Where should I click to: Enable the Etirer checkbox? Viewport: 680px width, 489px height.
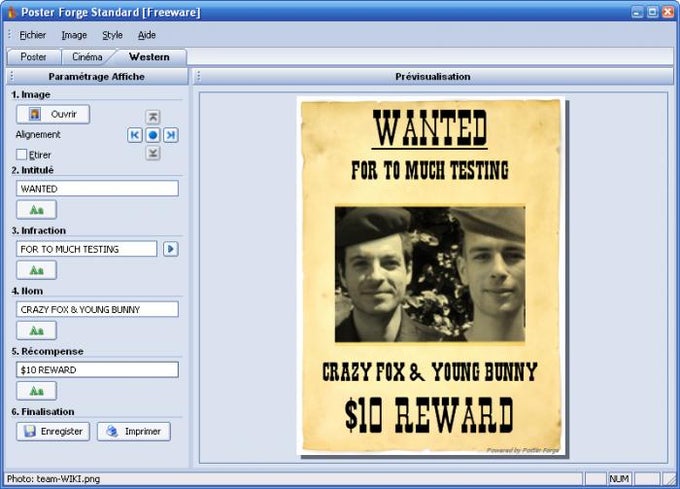(x=21, y=154)
